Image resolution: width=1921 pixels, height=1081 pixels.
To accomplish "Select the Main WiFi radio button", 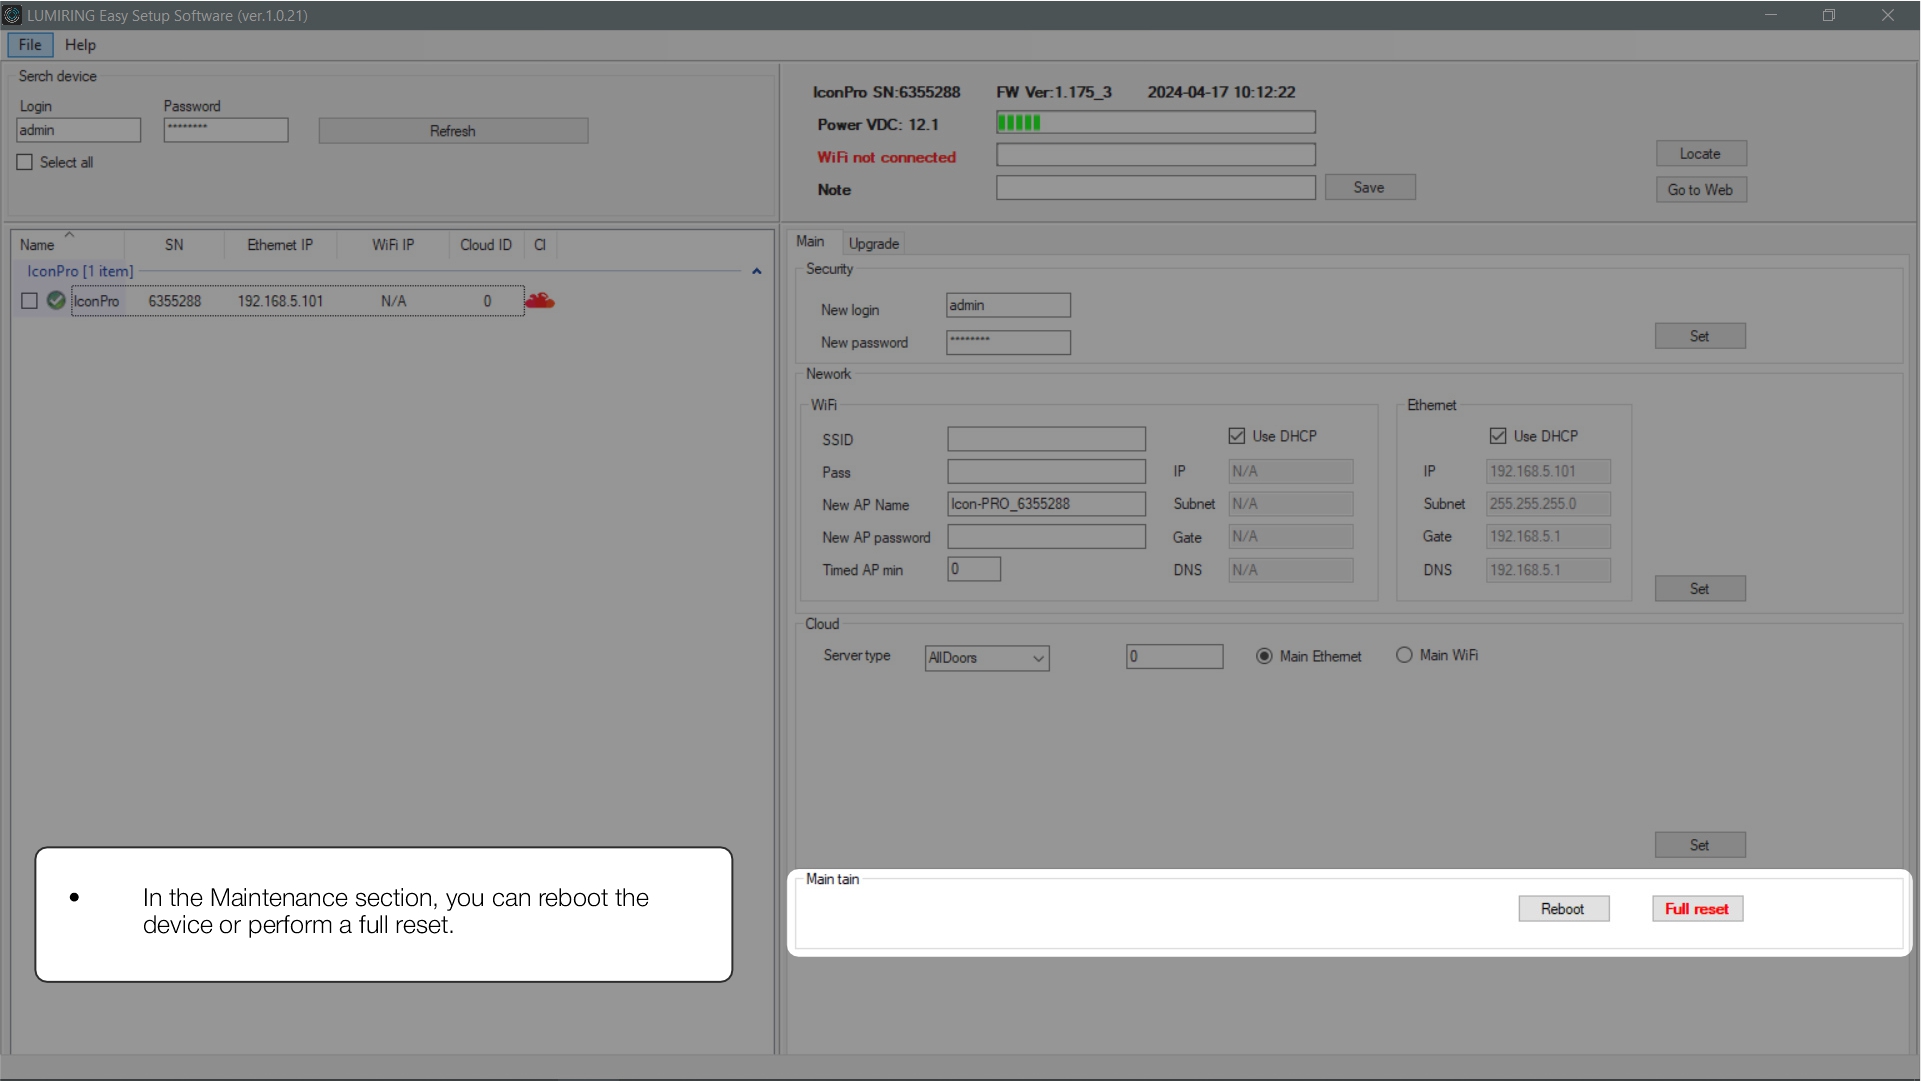I will click(1404, 655).
